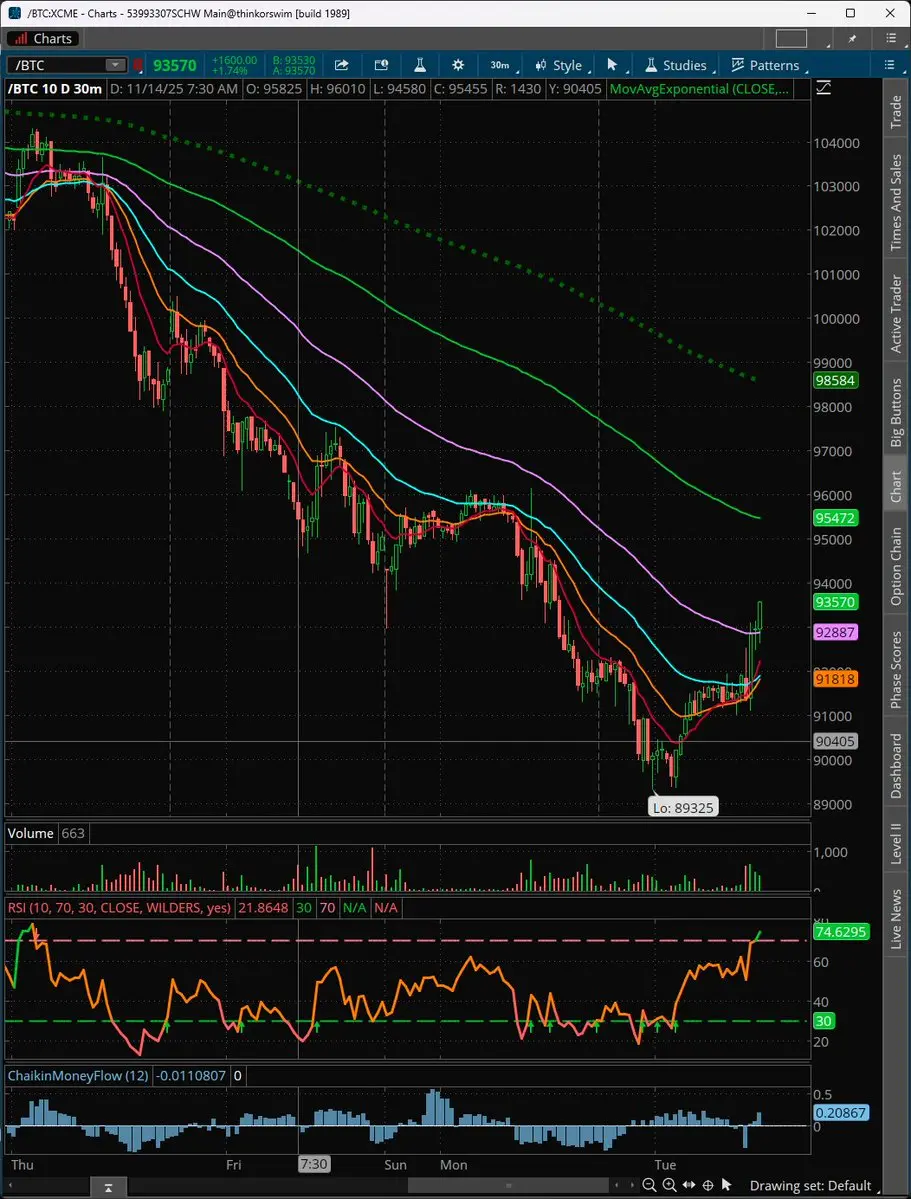Screen dimensions: 911x1199
Task: Click the 93570 last price in toolbar
Action: (174, 66)
